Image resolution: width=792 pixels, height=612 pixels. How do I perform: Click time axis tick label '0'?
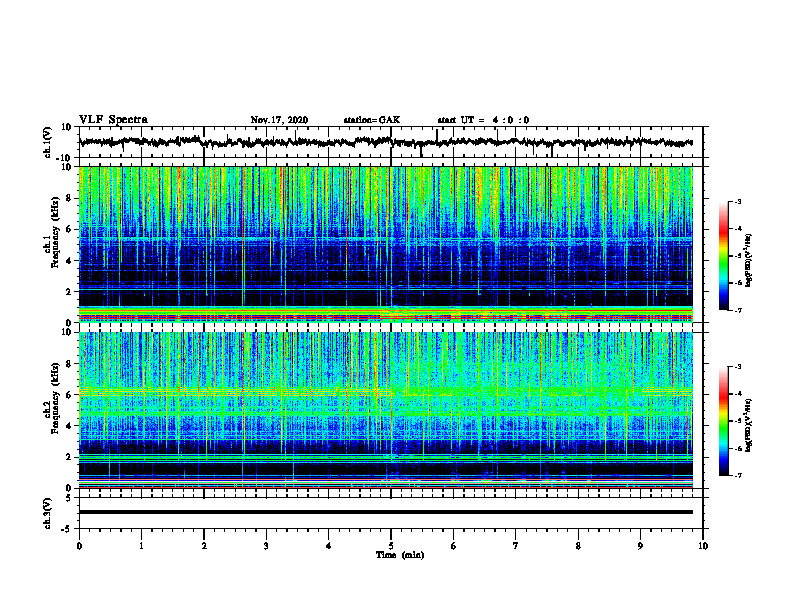click(79, 546)
